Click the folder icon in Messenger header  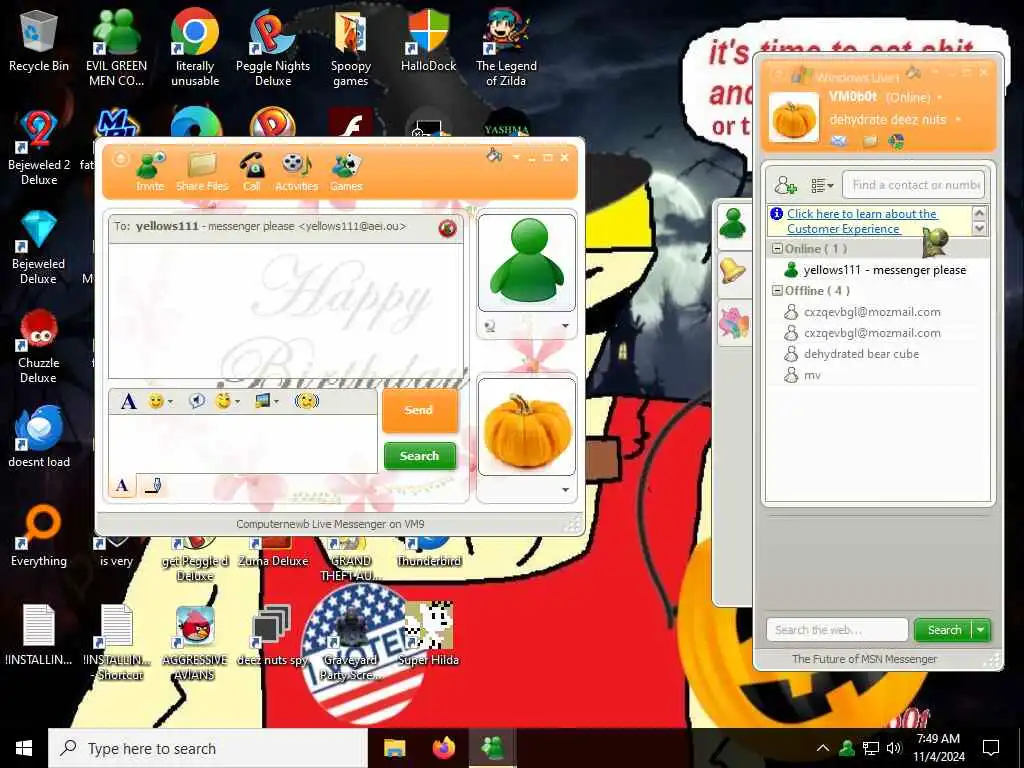870,141
